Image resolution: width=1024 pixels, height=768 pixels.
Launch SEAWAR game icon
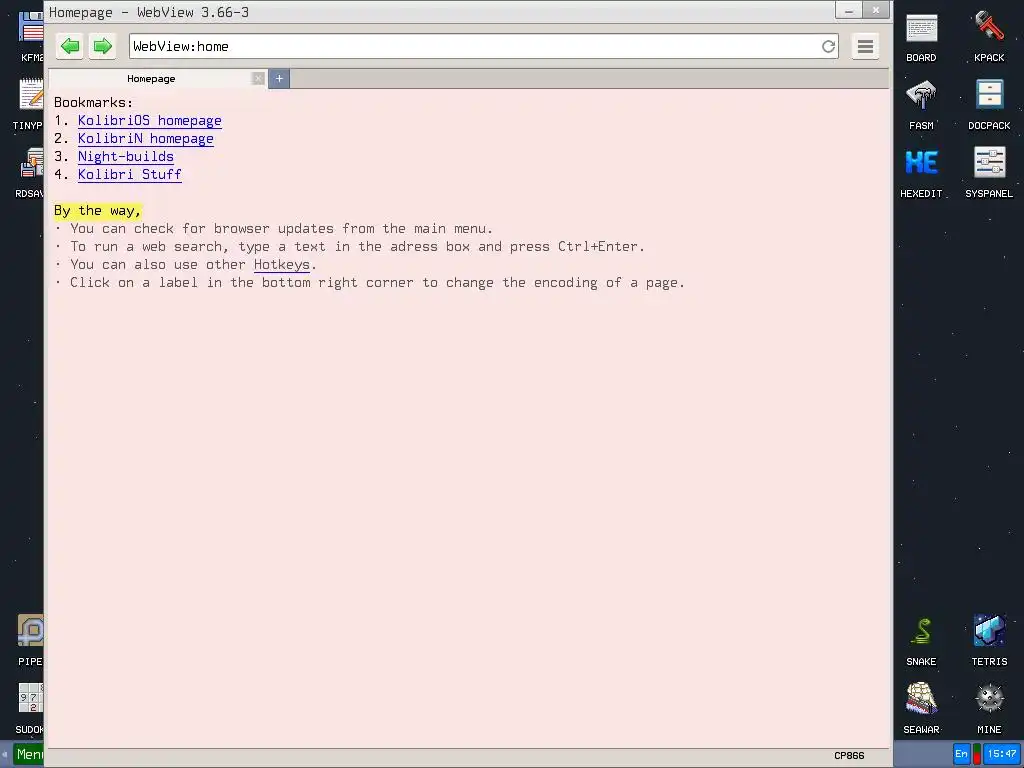[921, 709]
